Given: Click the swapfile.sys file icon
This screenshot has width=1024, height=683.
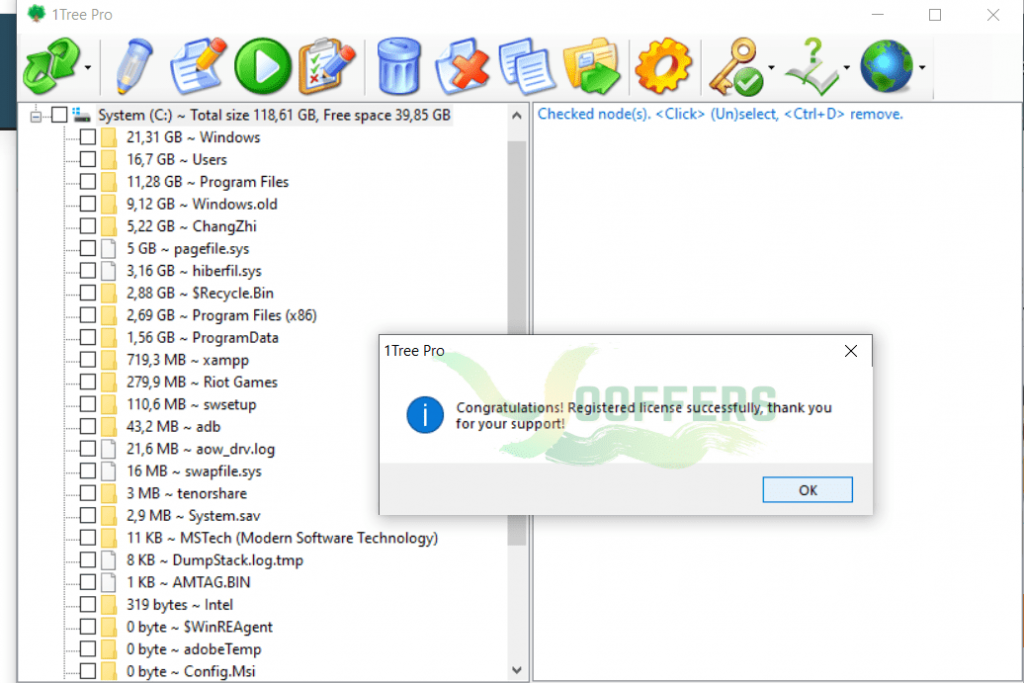Looking at the screenshot, I should (109, 471).
